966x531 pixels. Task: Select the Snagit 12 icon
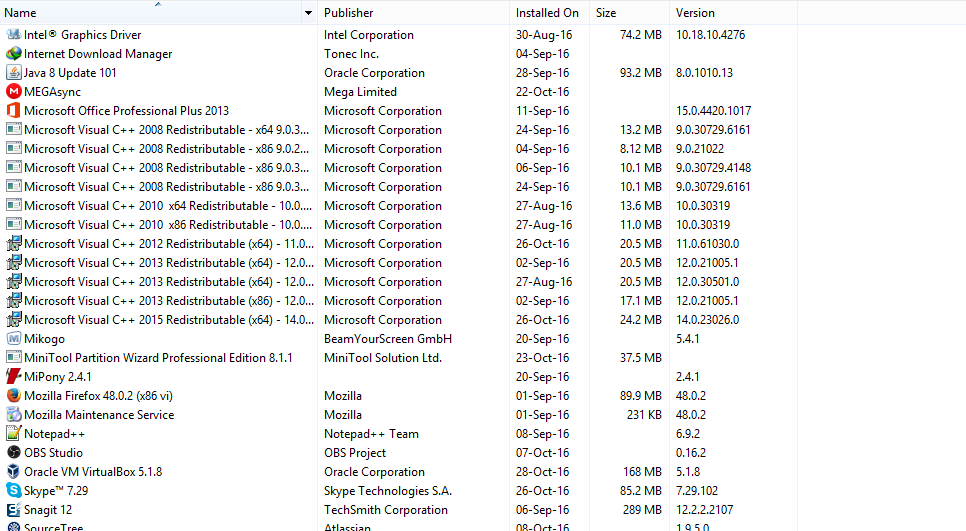(x=14, y=509)
